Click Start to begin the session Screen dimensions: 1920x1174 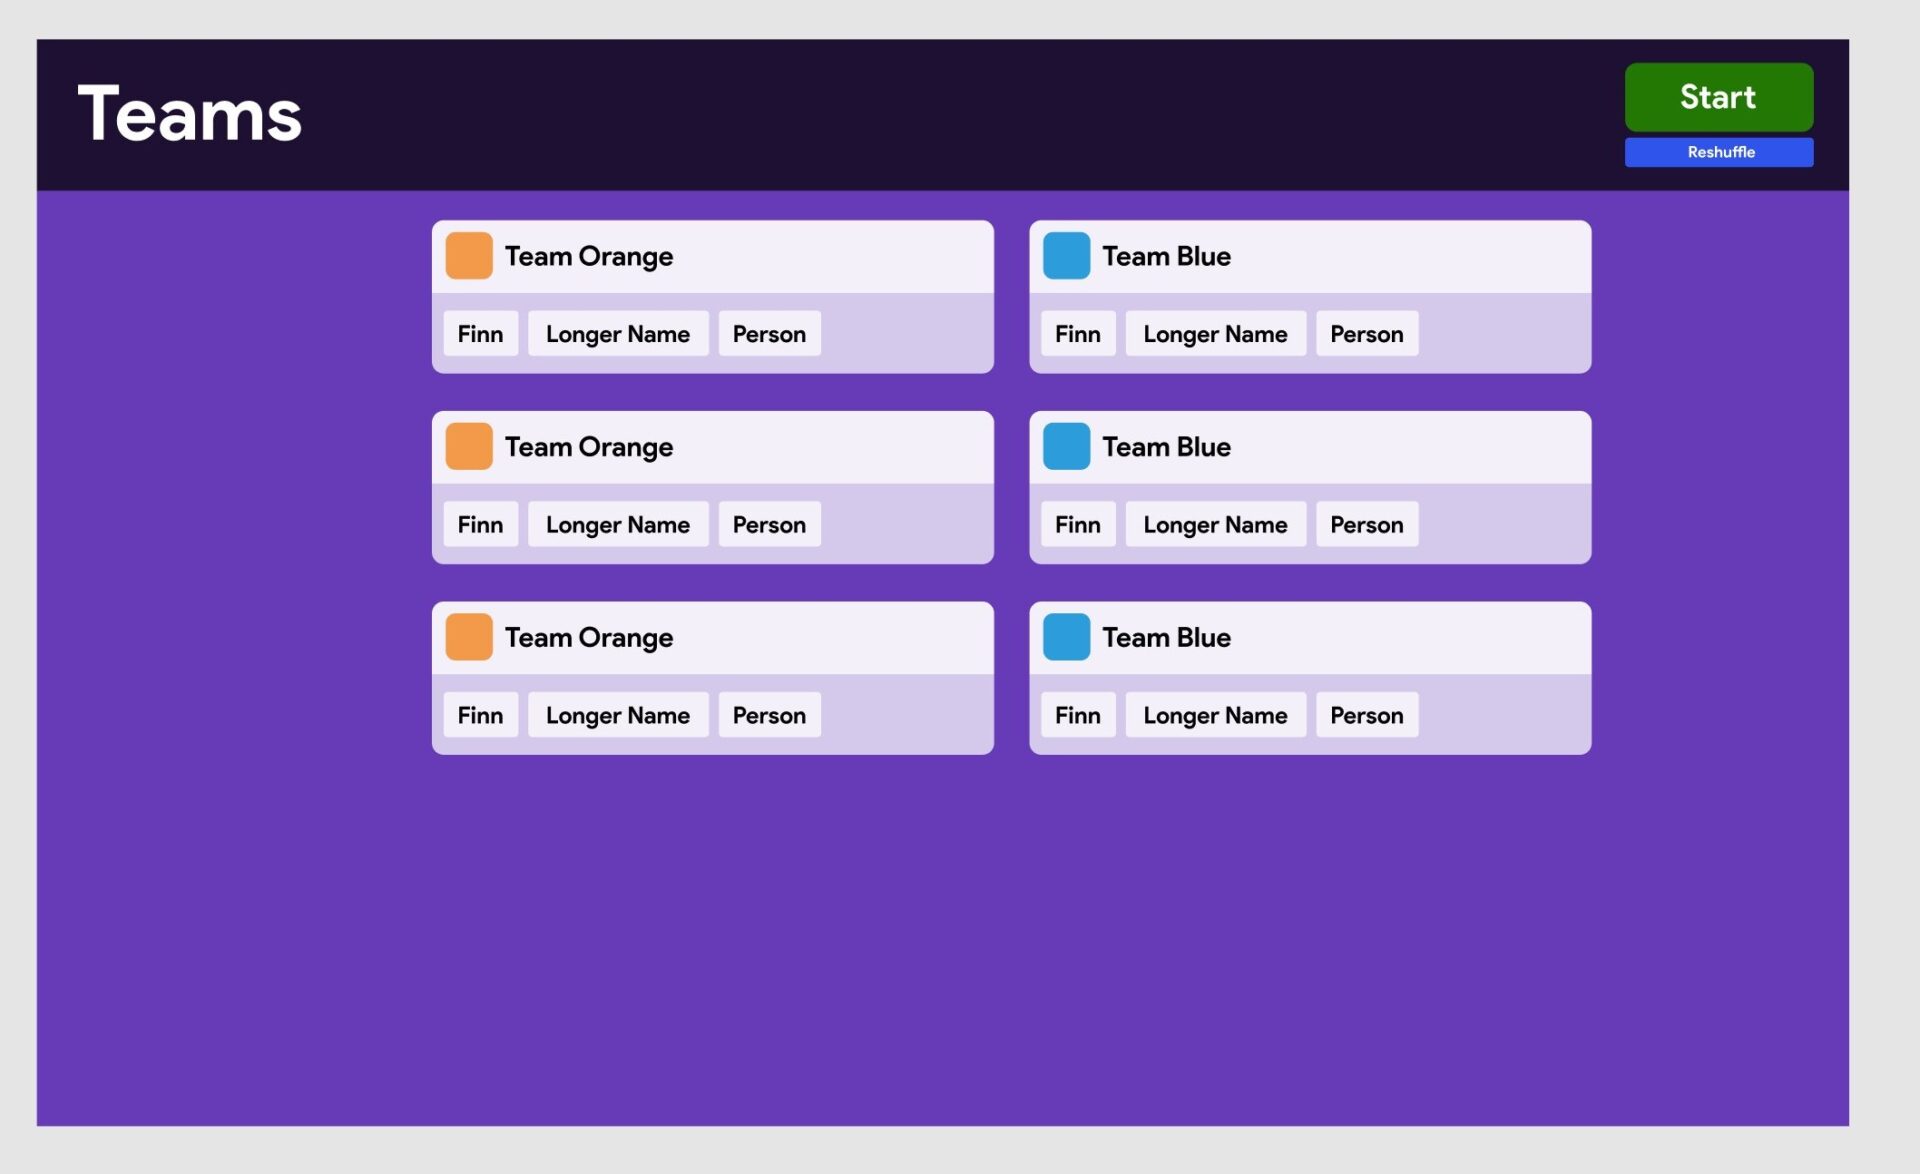[x=1718, y=97]
